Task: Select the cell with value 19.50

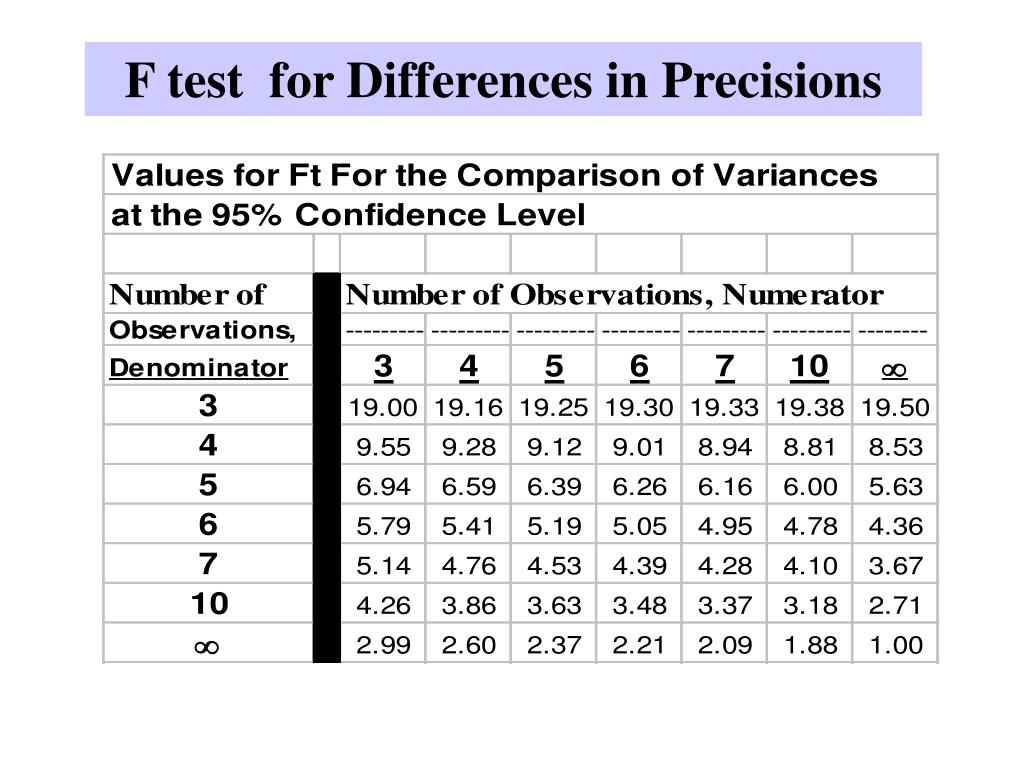Action: click(x=895, y=408)
